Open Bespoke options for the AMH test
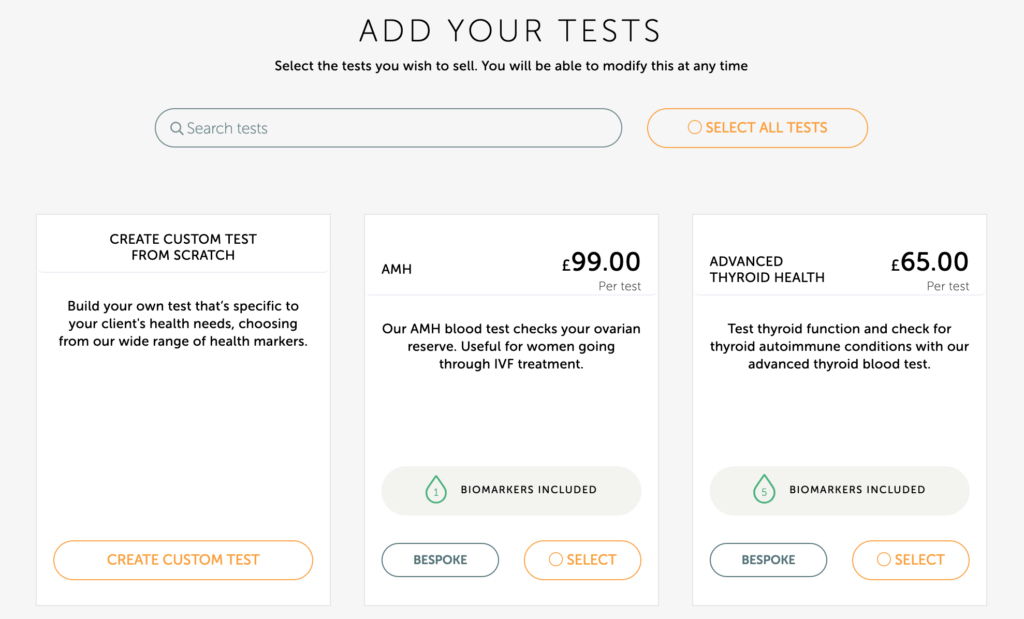The height and width of the screenshot is (619, 1024). pos(440,560)
